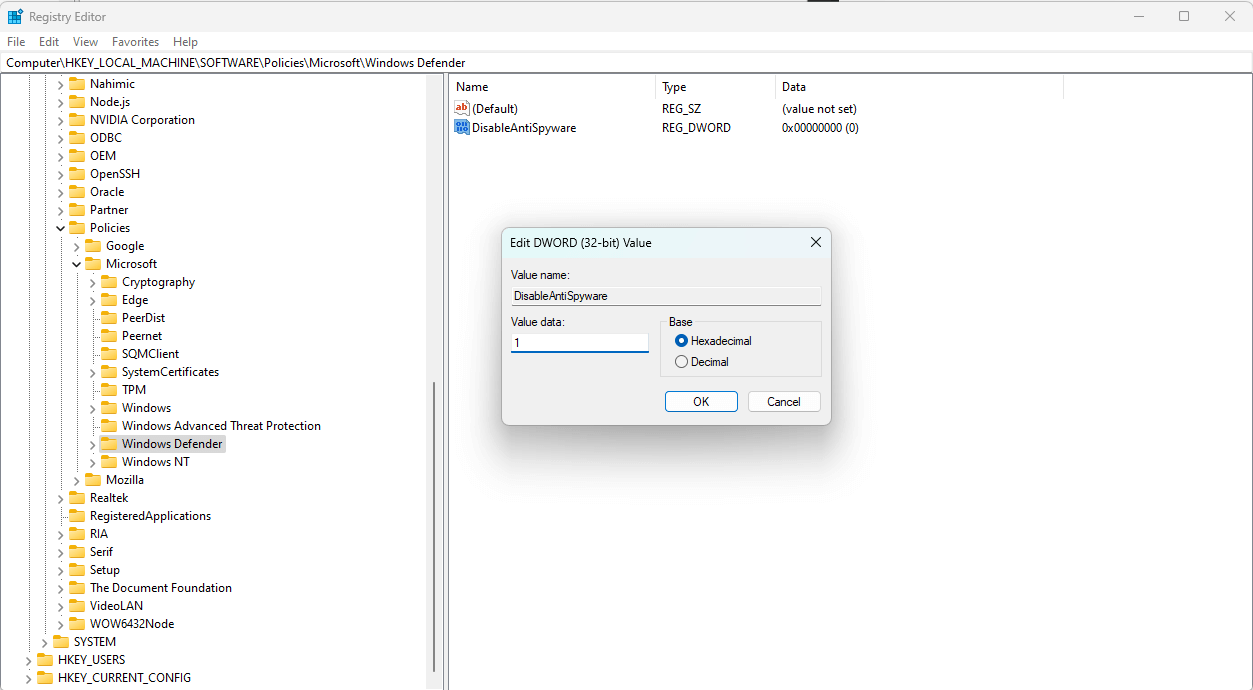Viewport: 1253px width, 690px height.
Task: Switch the base to Decimal
Action: coord(681,362)
